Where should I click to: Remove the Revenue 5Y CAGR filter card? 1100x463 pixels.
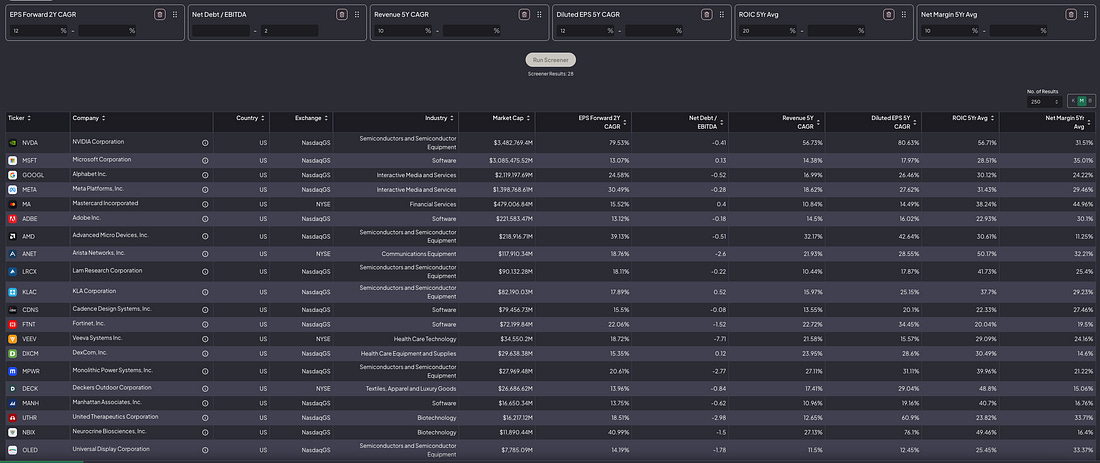(524, 14)
